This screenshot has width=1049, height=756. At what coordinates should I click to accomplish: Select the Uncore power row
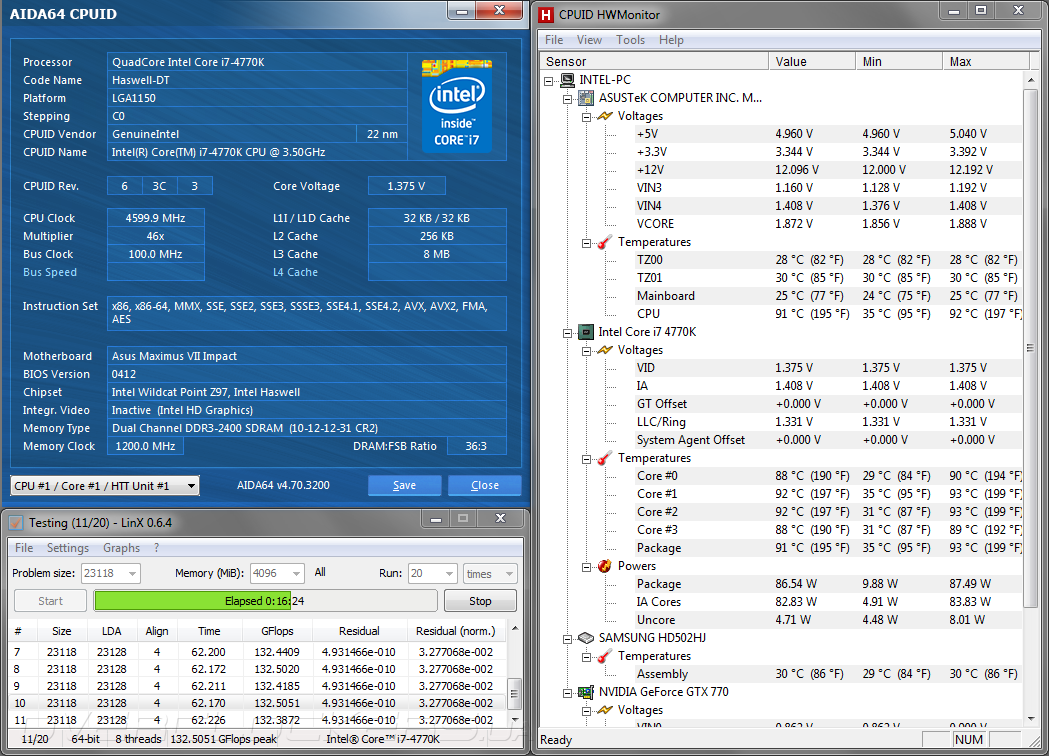pyautogui.click(x=828, y=620)
